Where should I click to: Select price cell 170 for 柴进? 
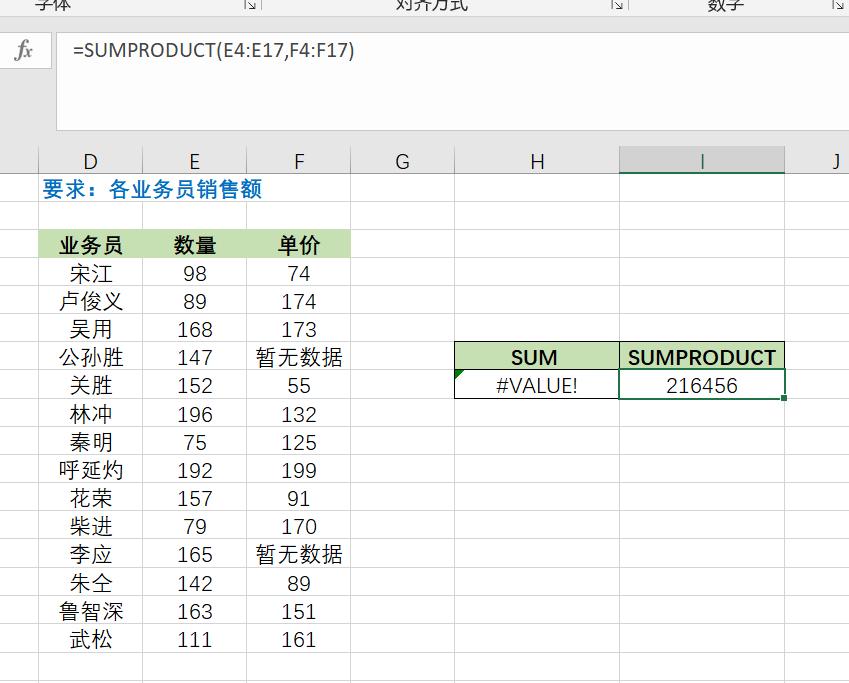pos(298,526)
